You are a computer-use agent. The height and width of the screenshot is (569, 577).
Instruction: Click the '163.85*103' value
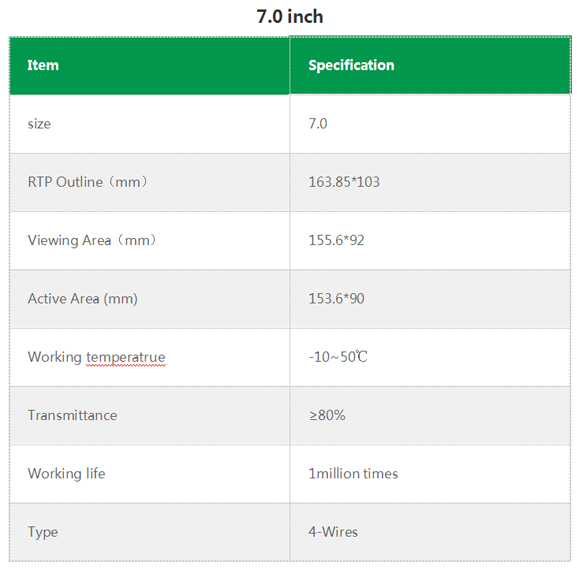click(344, 182)
